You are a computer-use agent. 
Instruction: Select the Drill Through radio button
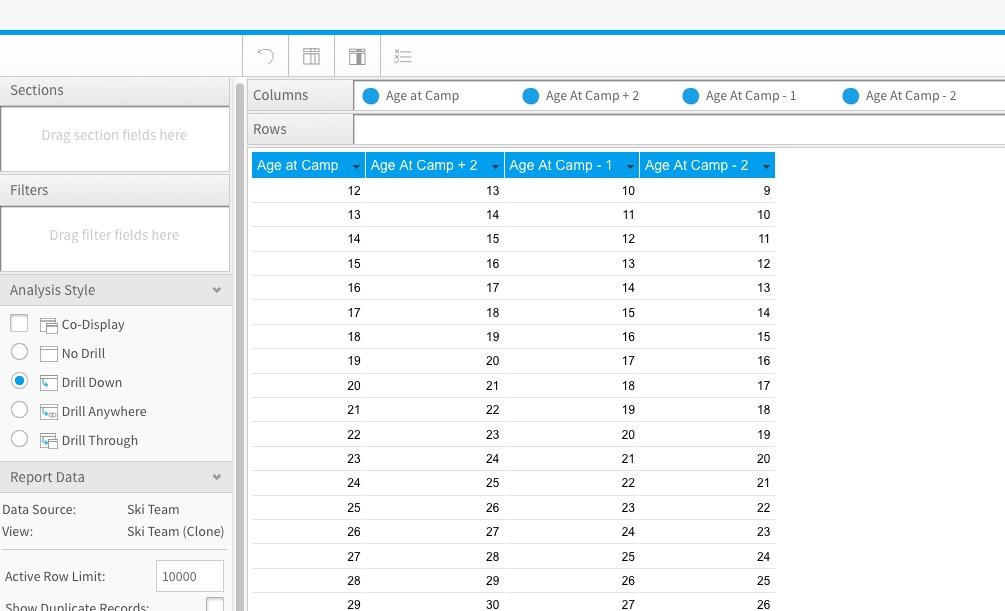tap(19, 439)
